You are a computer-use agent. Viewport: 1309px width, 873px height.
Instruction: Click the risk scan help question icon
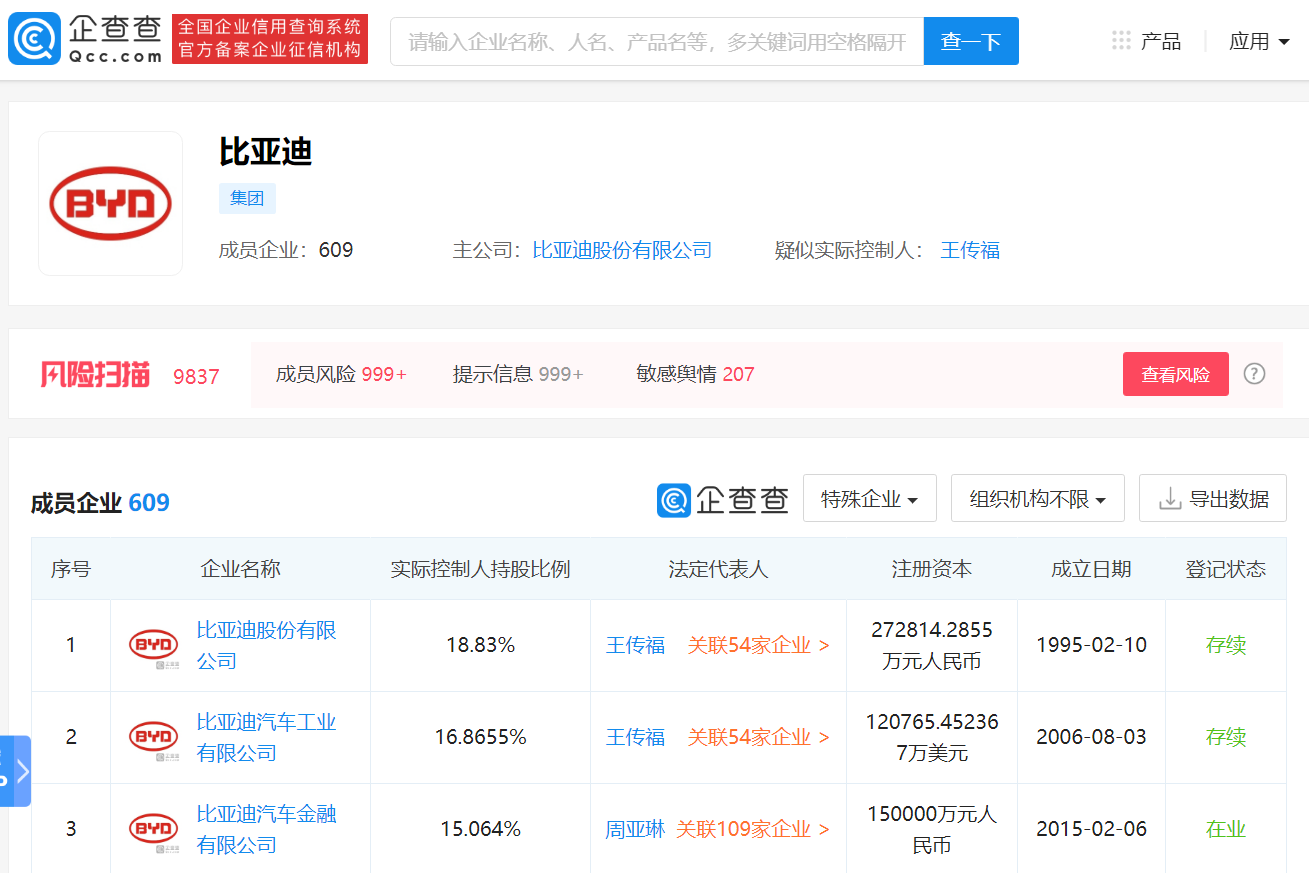pos(1254,374)
